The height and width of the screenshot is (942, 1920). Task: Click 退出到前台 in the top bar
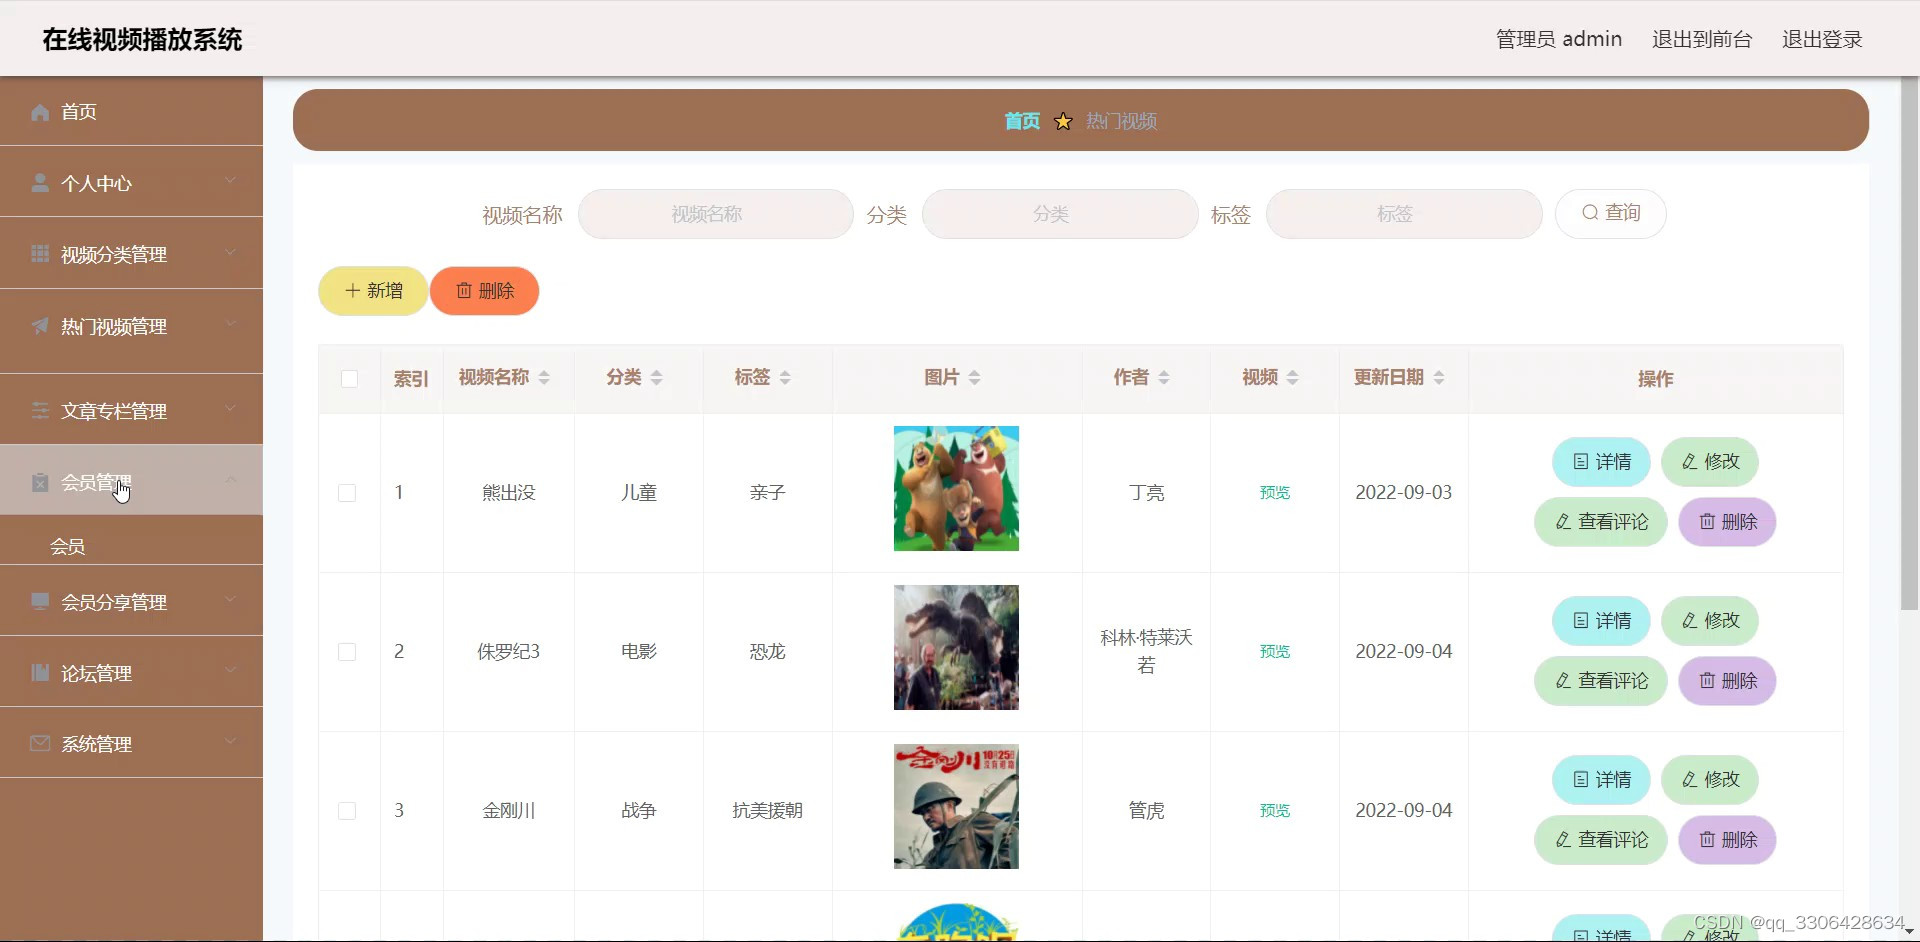tap(1702, 39)
